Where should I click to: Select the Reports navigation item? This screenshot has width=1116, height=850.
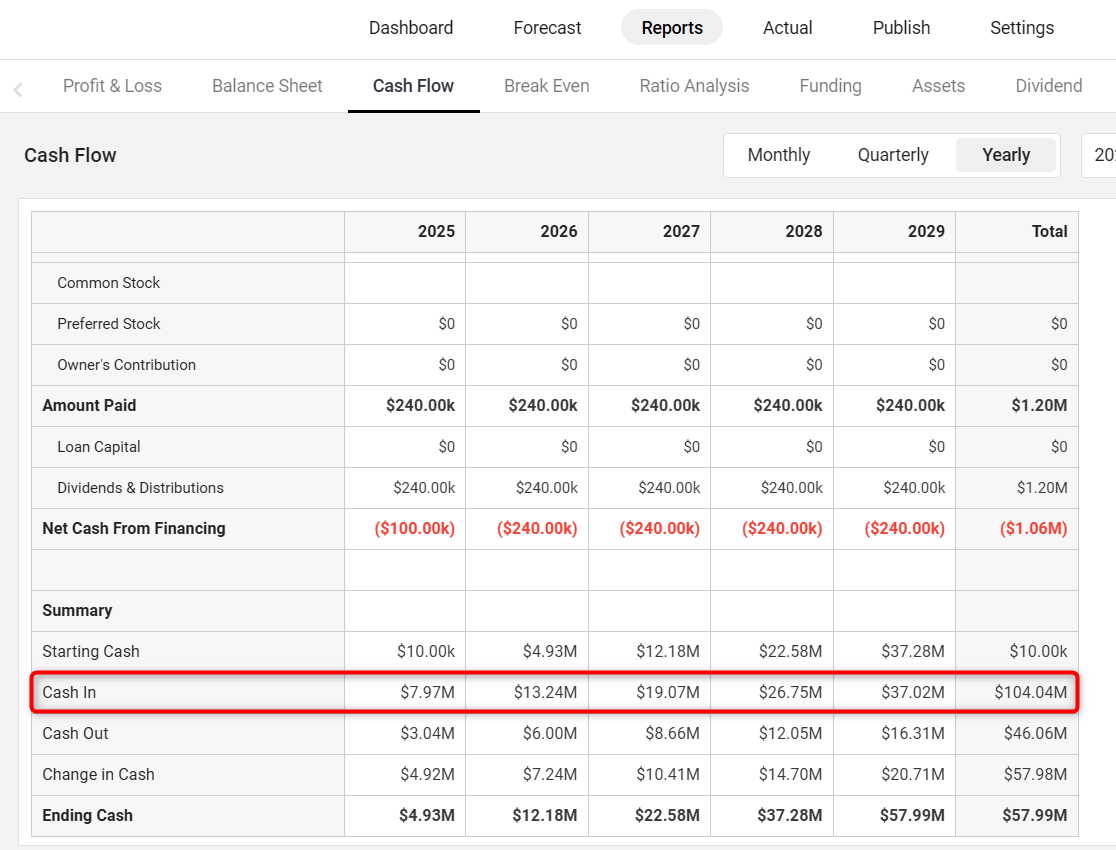click(x=672, y=28)
